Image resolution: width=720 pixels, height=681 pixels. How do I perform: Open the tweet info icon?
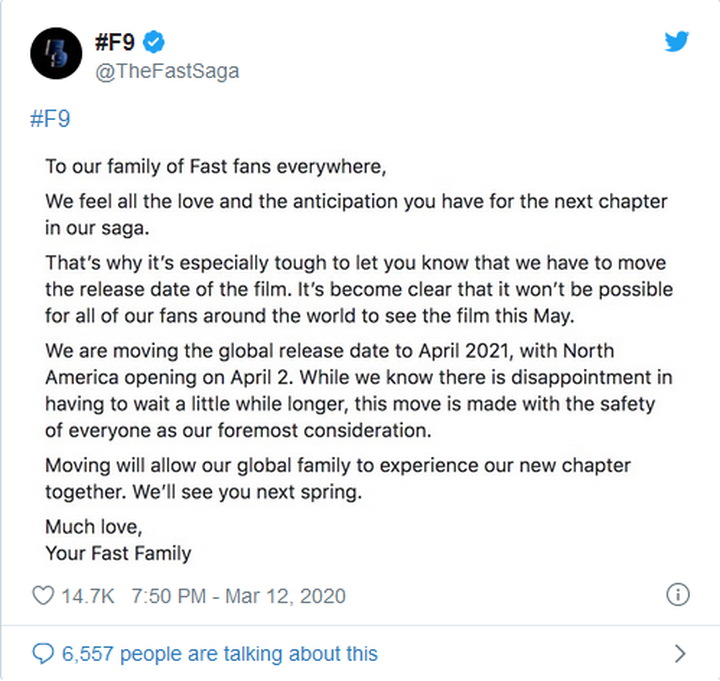click(x=677, y=595)
